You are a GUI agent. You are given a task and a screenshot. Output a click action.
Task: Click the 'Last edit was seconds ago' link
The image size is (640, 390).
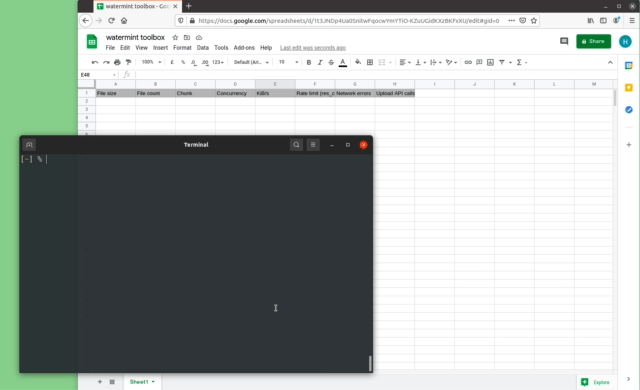(x=313, y=48)
